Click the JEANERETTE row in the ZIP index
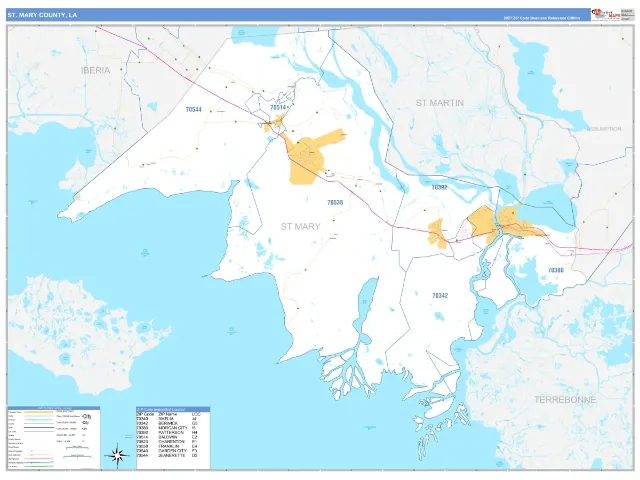The height and width of the screenshot is (480, 640). click(x=168, y=455)
